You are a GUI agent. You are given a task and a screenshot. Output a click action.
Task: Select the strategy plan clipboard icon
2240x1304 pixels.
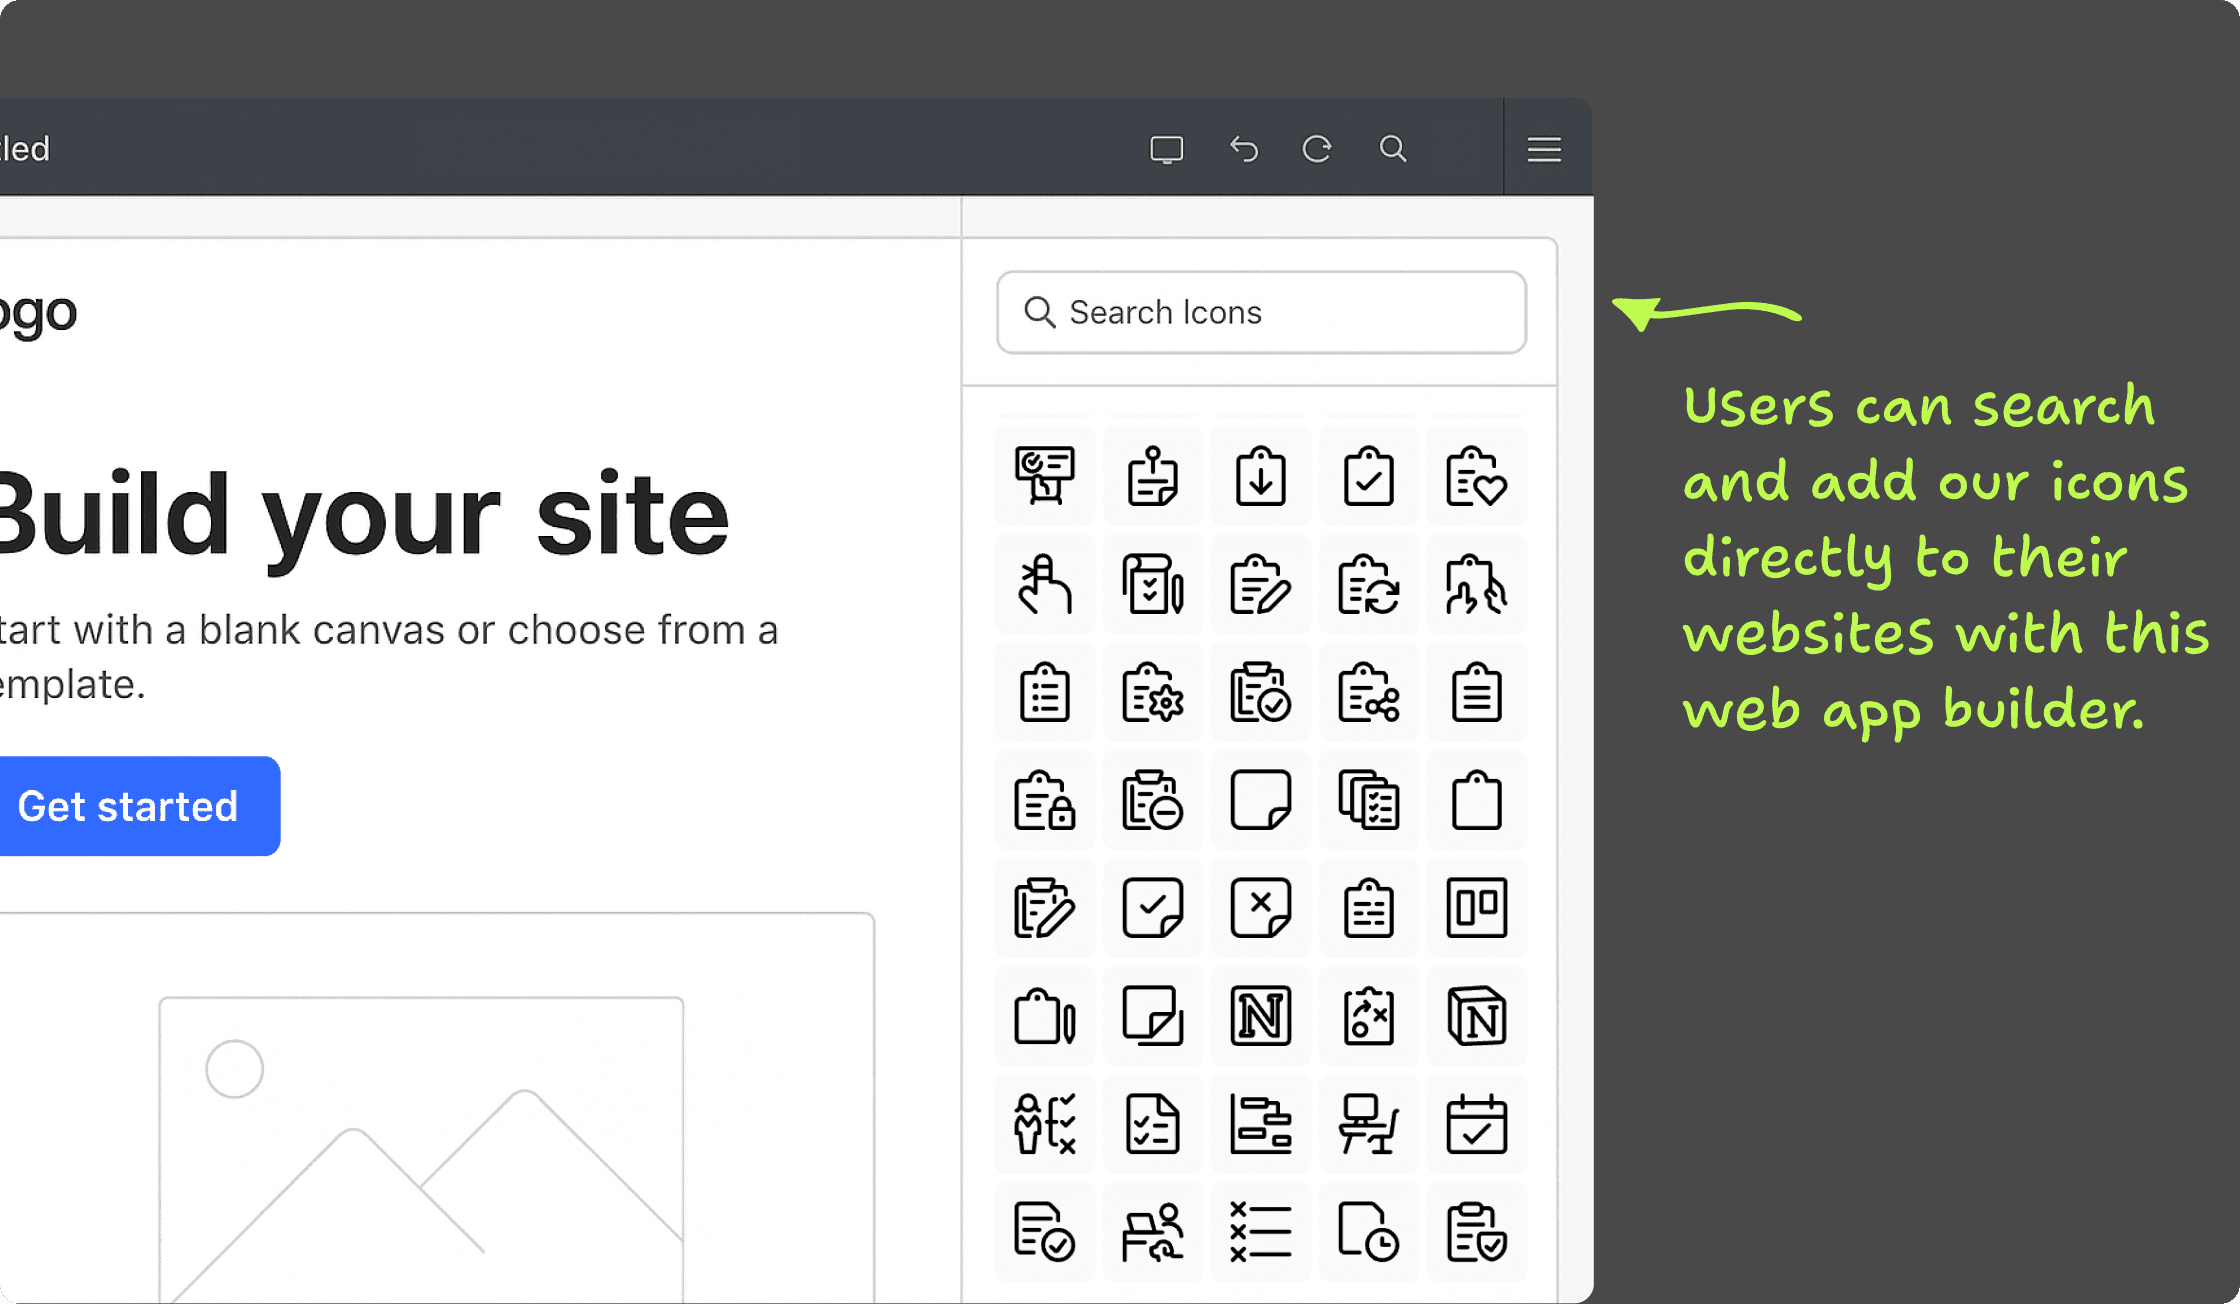(1369, 1017)
